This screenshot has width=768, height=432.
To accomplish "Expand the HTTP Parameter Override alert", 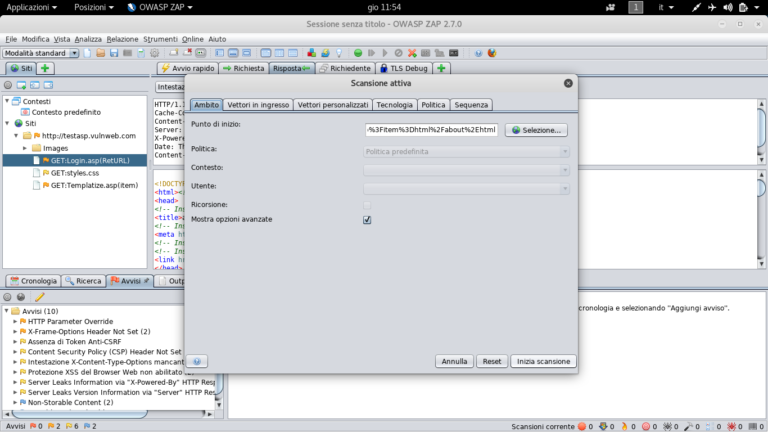I will point(15,321).
